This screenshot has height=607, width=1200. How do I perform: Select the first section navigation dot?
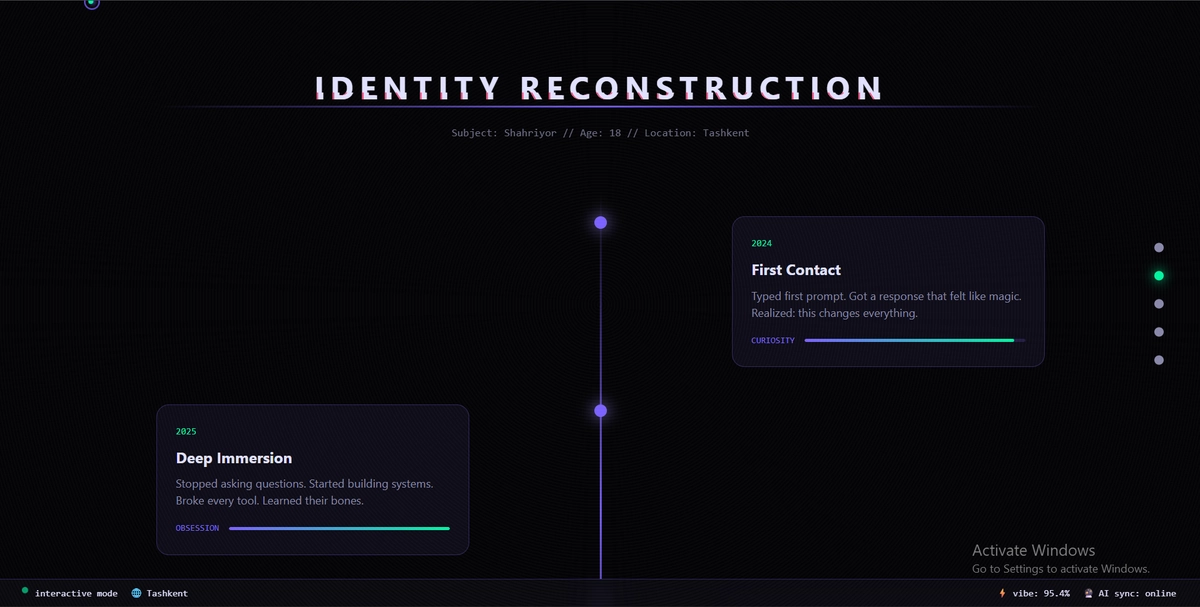click(x=1159, y=248)
